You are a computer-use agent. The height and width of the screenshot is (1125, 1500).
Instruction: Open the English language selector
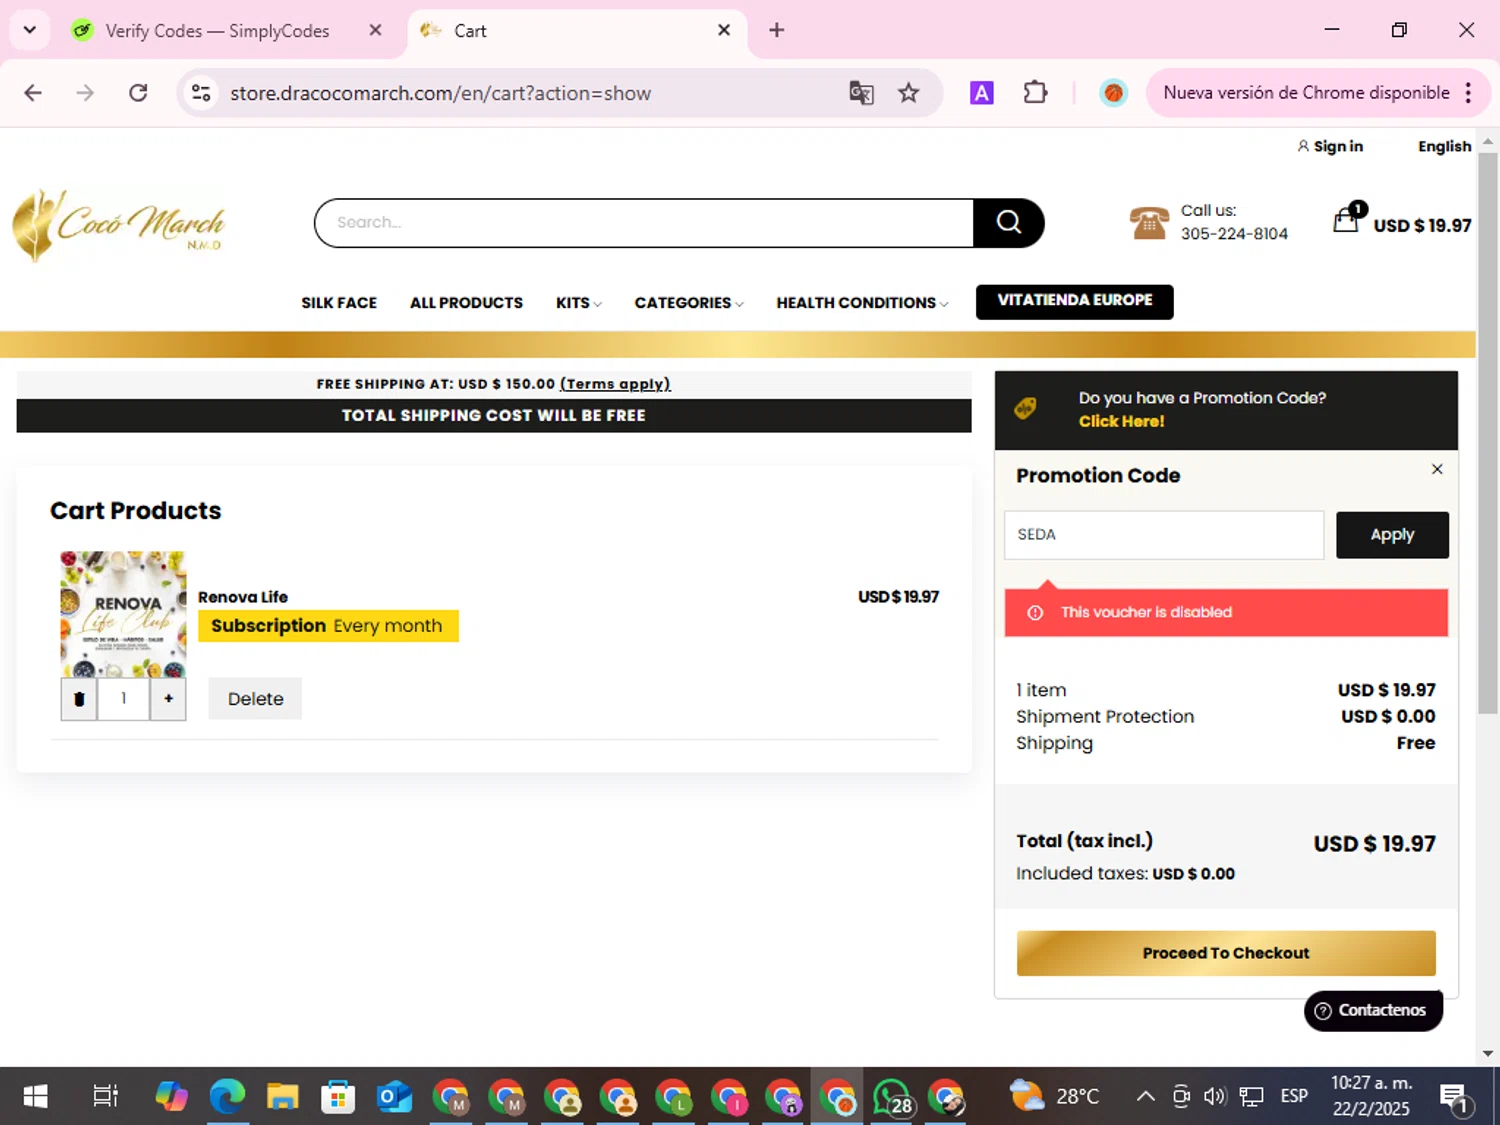1444,146
